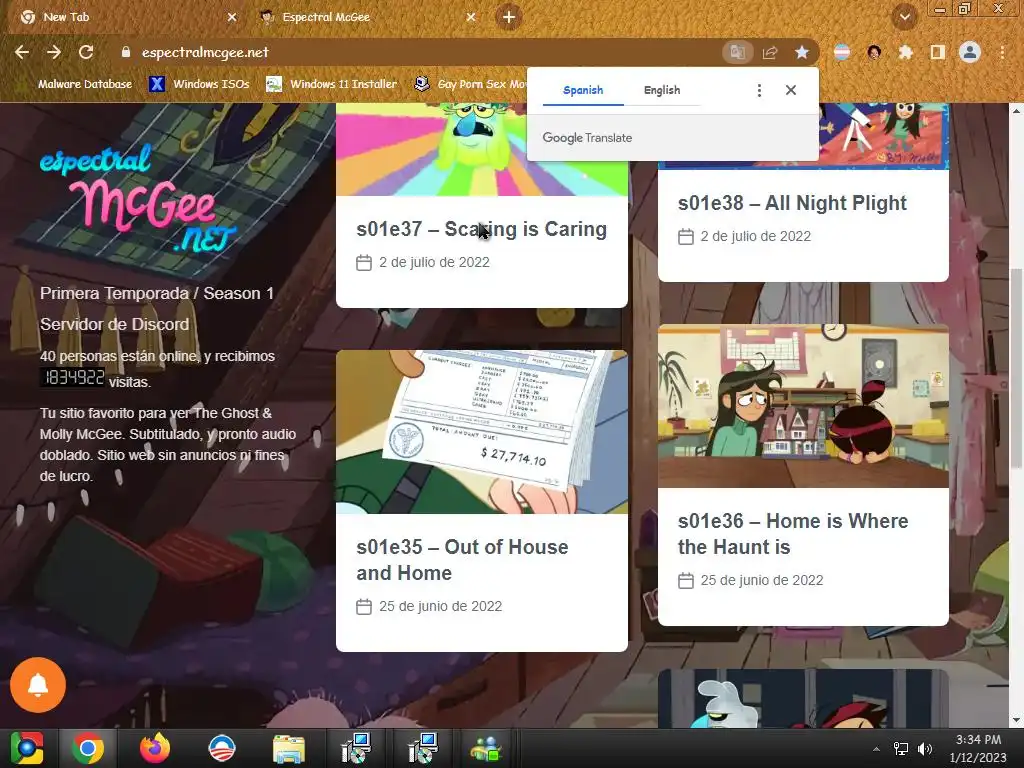Open the Google Translate icon in address bar
1024x768 pixels.
pos(737,52)
